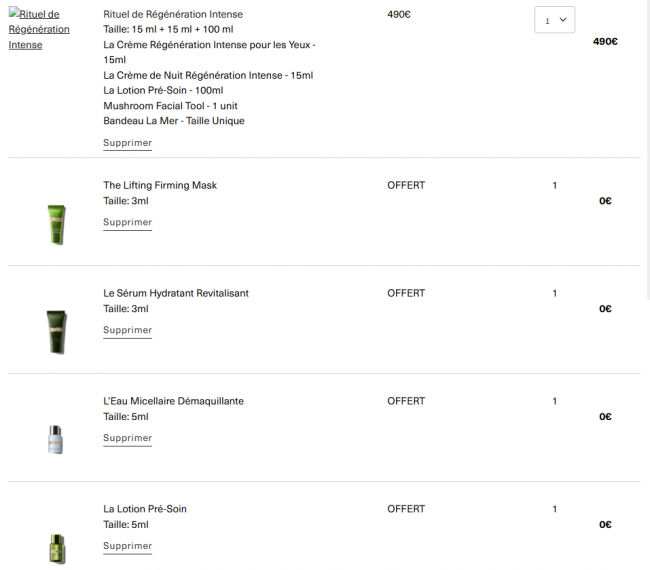
Task: Click the 490€ unit price of the Rituel
Action: (x=399, y=15)
